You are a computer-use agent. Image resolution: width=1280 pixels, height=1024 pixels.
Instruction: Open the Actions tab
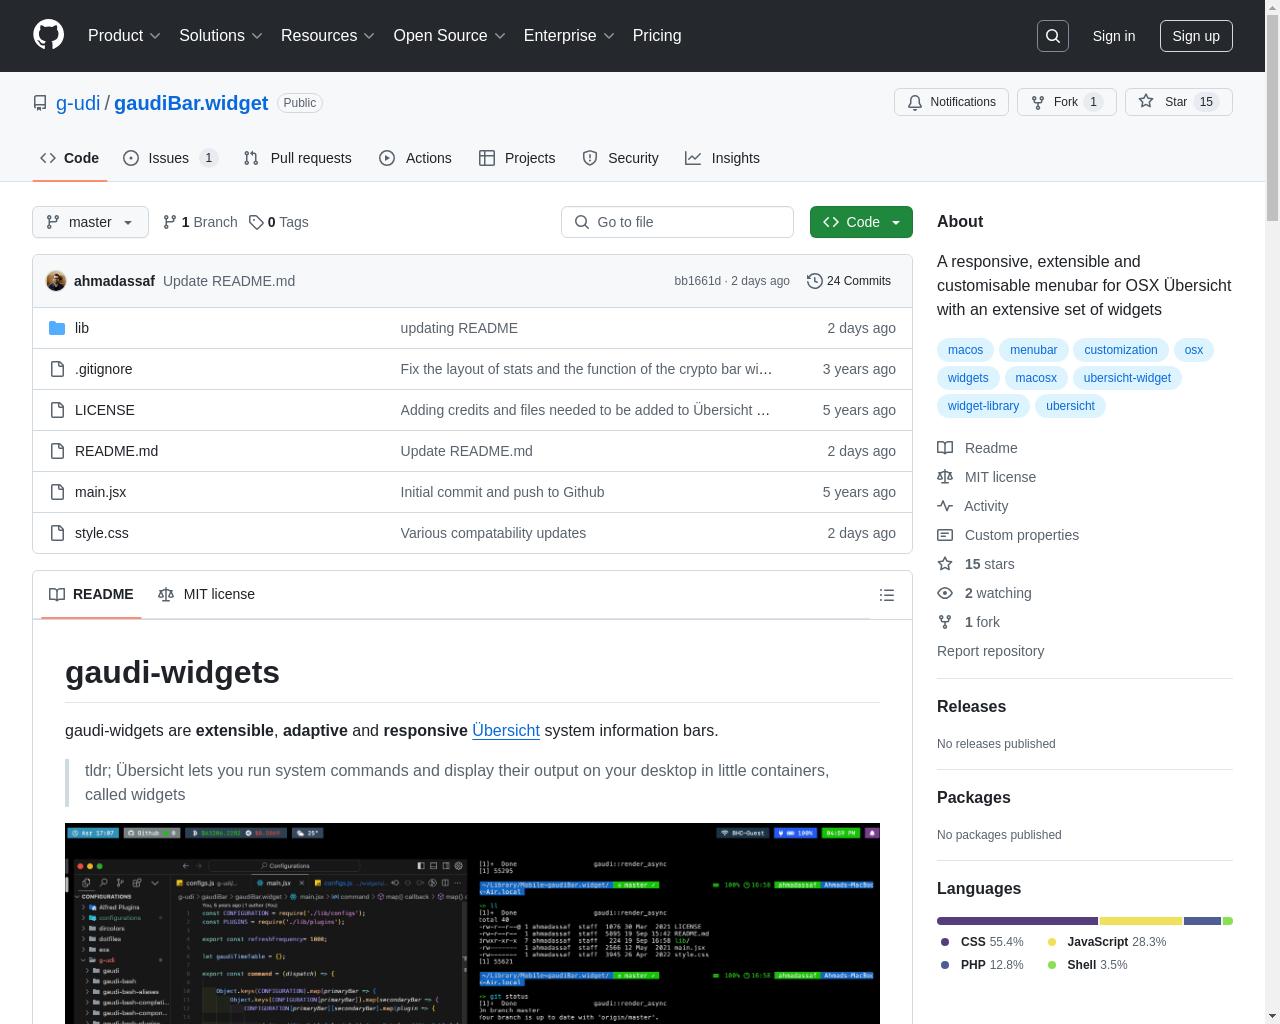pos(415,158)
